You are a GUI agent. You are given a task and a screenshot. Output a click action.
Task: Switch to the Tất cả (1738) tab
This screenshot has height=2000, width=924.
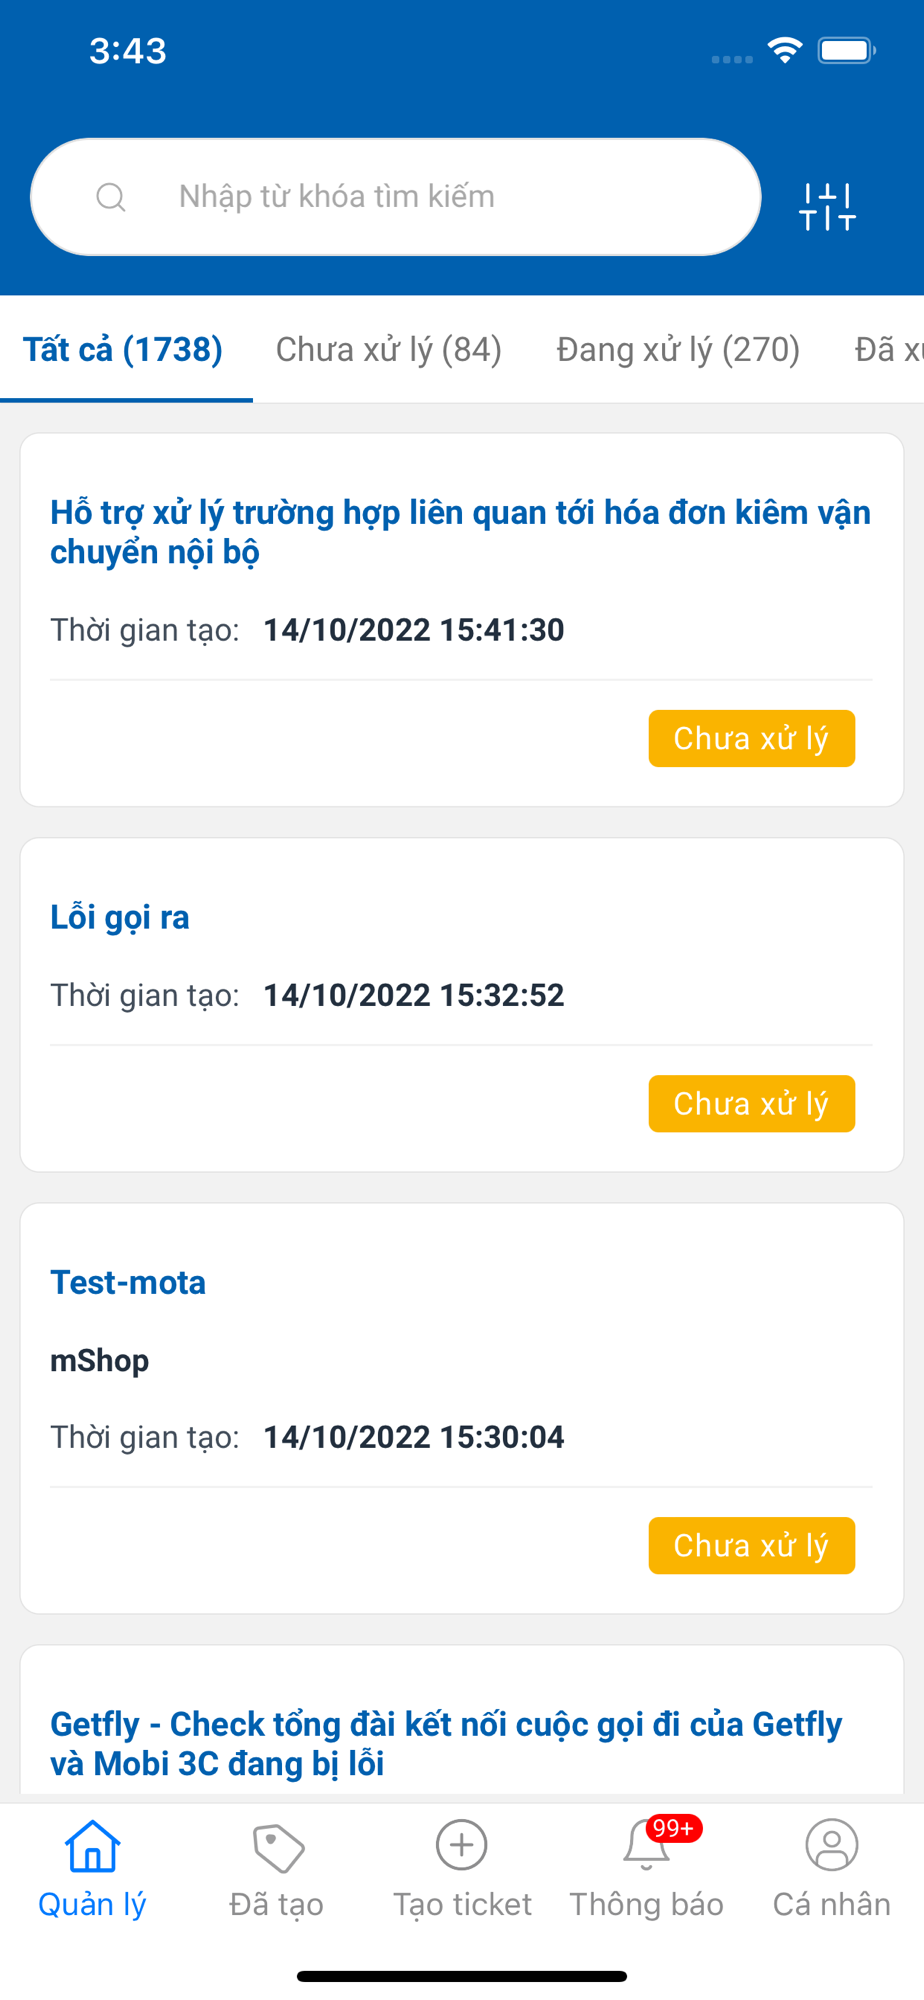point(123,350)
